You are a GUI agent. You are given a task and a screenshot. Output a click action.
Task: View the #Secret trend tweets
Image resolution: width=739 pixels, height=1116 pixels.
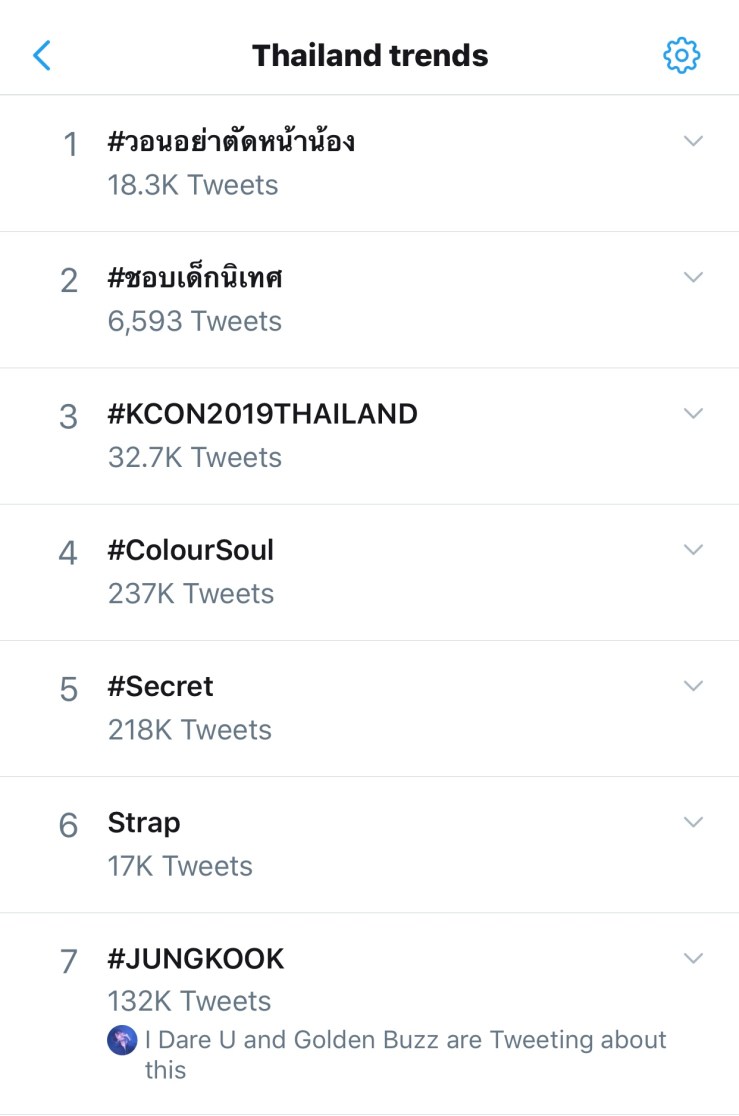pos(160,687)
